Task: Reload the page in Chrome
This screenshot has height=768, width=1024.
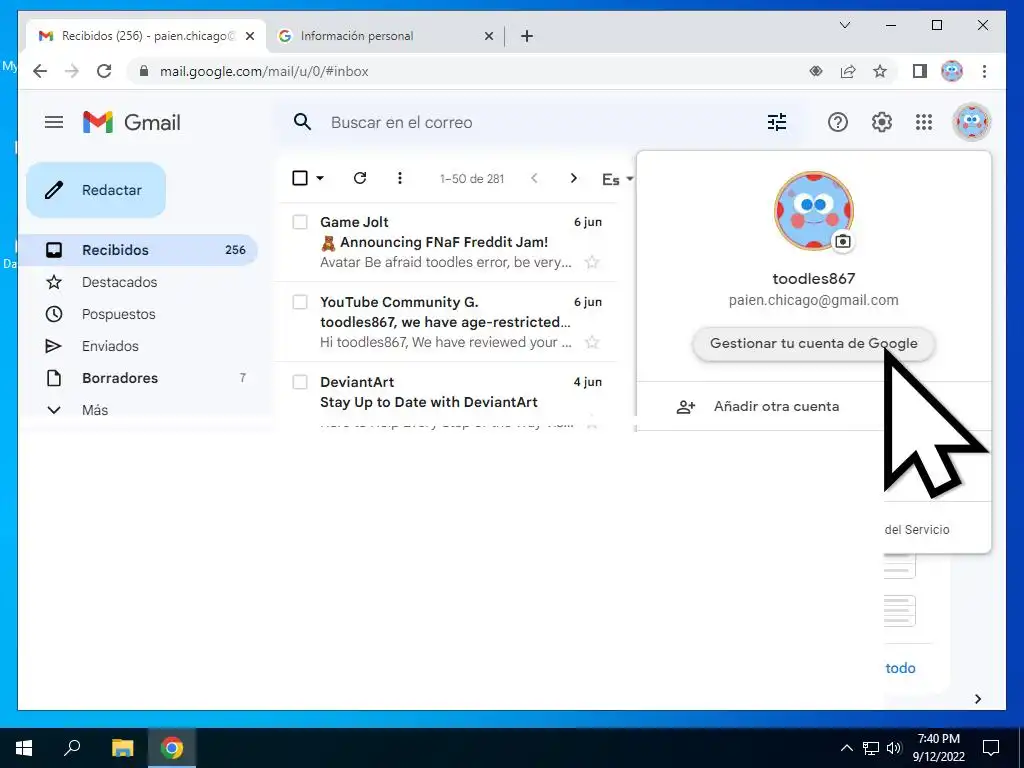Action: point(104,71)
